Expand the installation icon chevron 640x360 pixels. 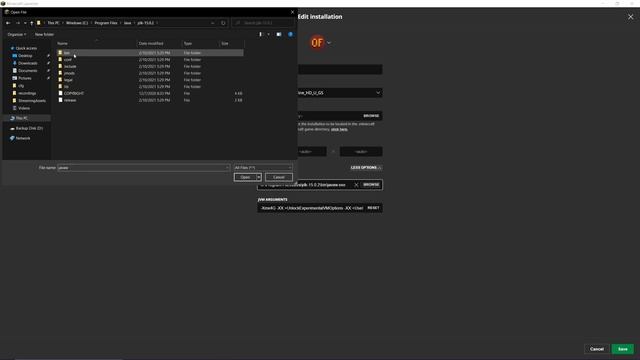tap(329, 43)
